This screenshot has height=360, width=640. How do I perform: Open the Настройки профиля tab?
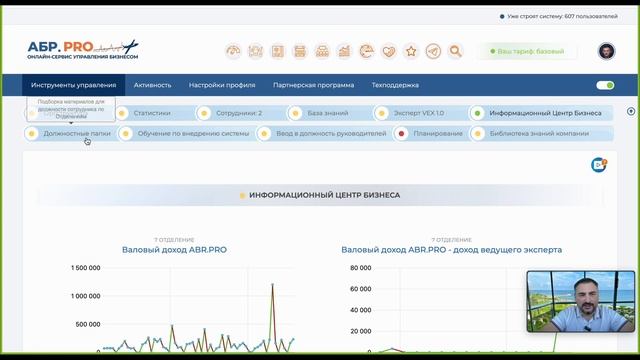click(222, 85)
